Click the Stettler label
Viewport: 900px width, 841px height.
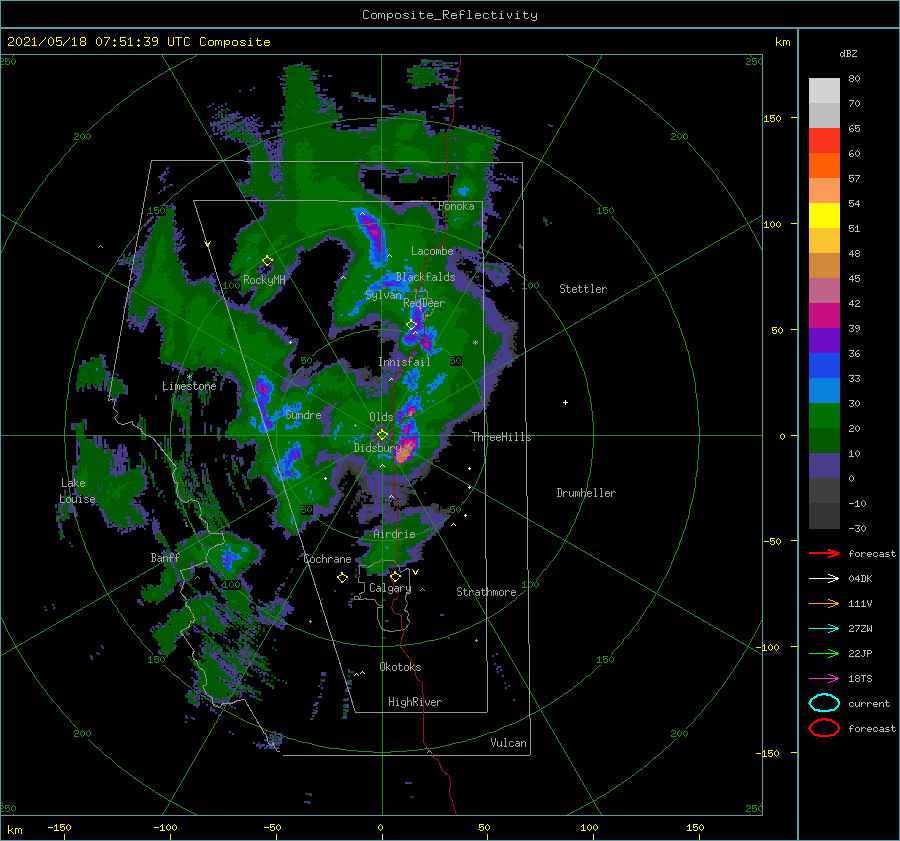click(583, 289)
